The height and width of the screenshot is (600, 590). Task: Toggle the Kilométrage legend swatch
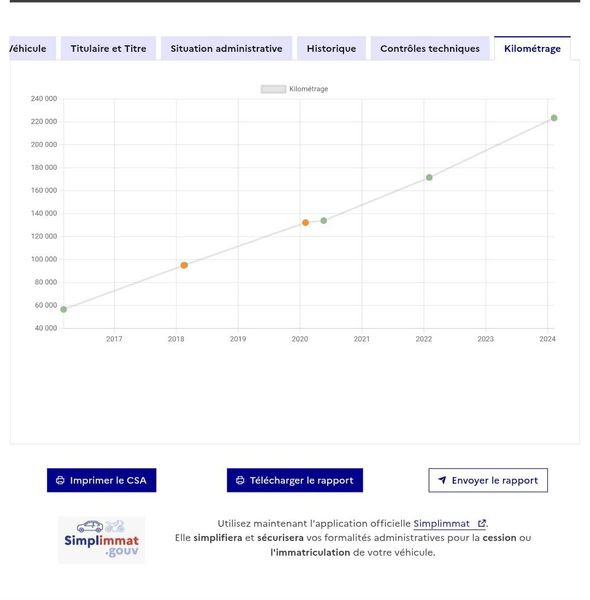click(x=273, y=89)
